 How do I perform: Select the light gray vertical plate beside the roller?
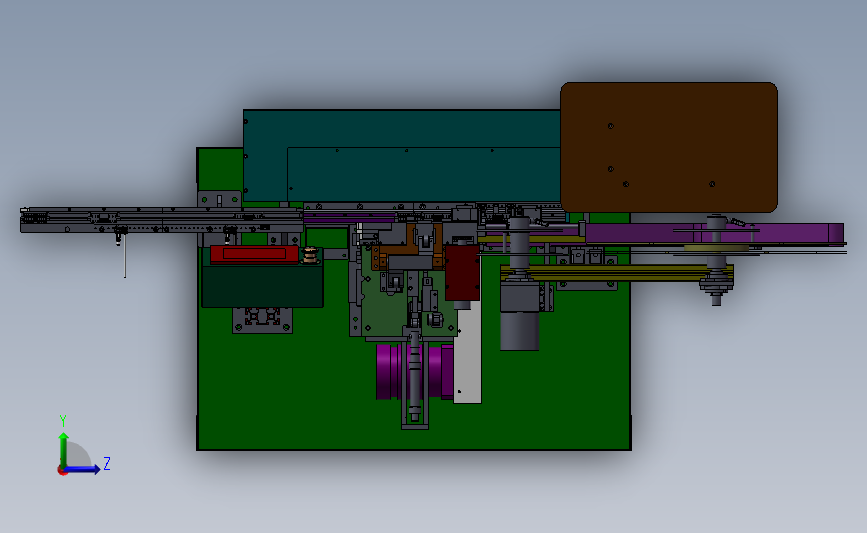[x=467, y=354]
